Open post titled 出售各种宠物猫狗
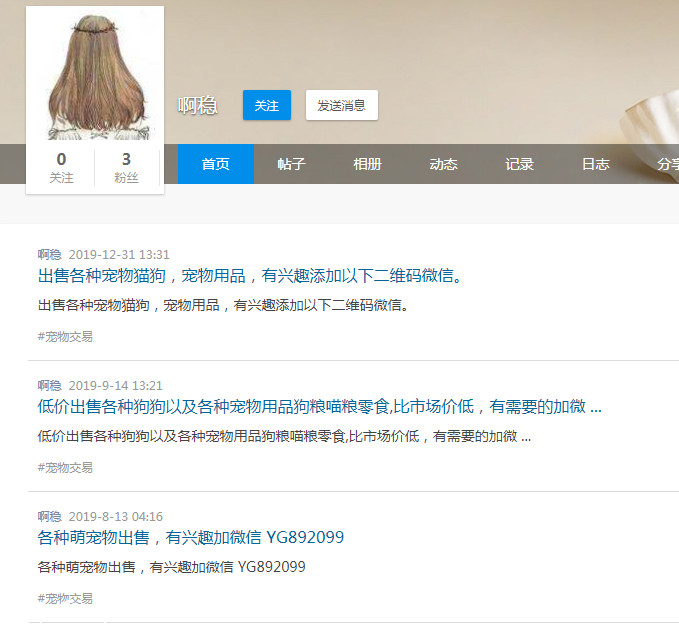 [x=249, y=276]
